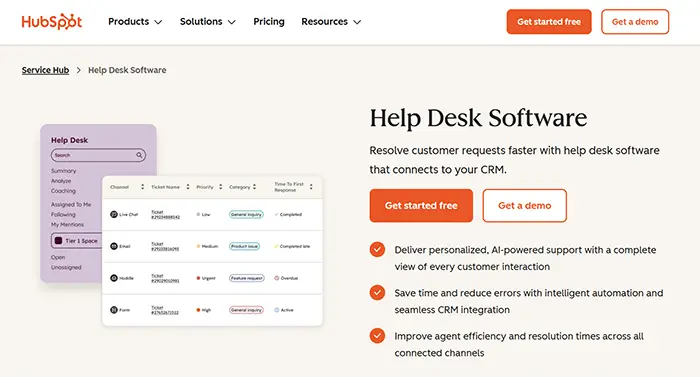The height and width of the screenshot is (377, 700).
Task: Sort by the Channel column arrows
Action: coord(142,187)
